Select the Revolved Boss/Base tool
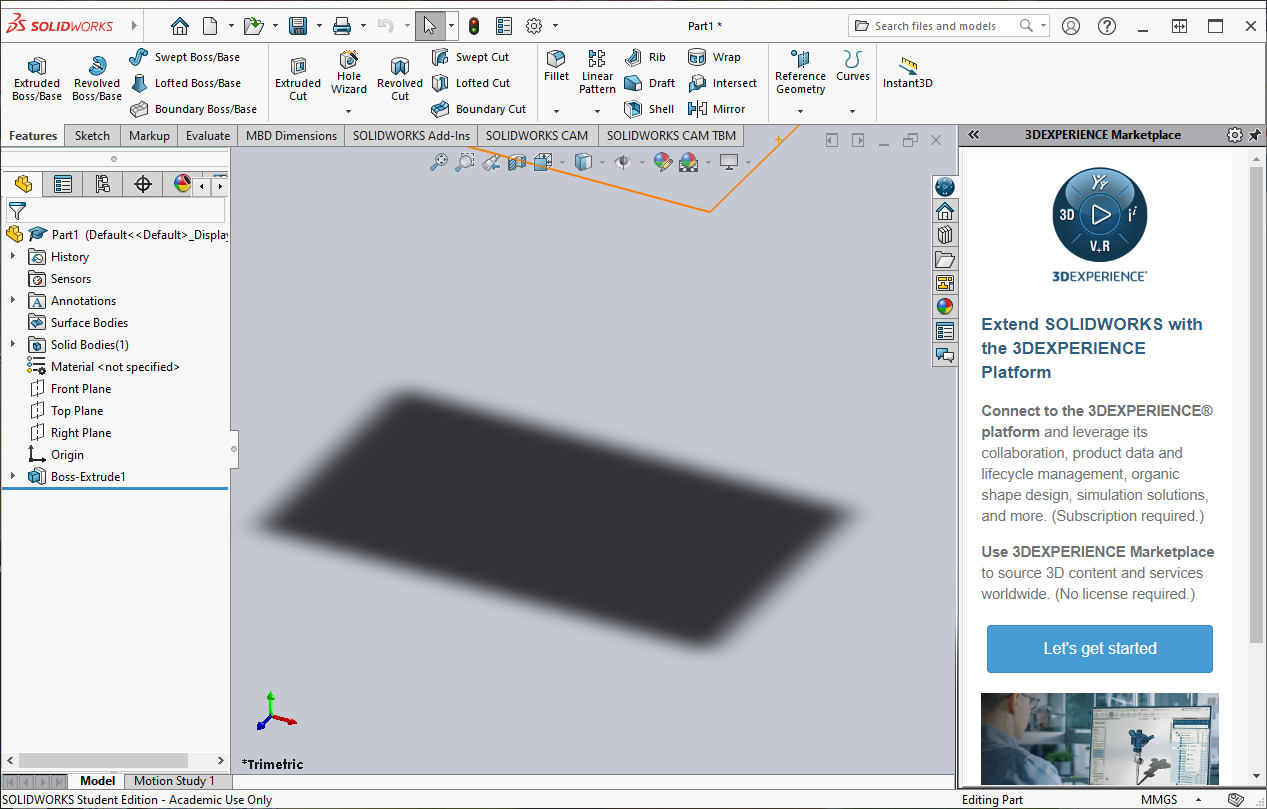Screen dimensions: 1267x809 (x=97, y=79)
